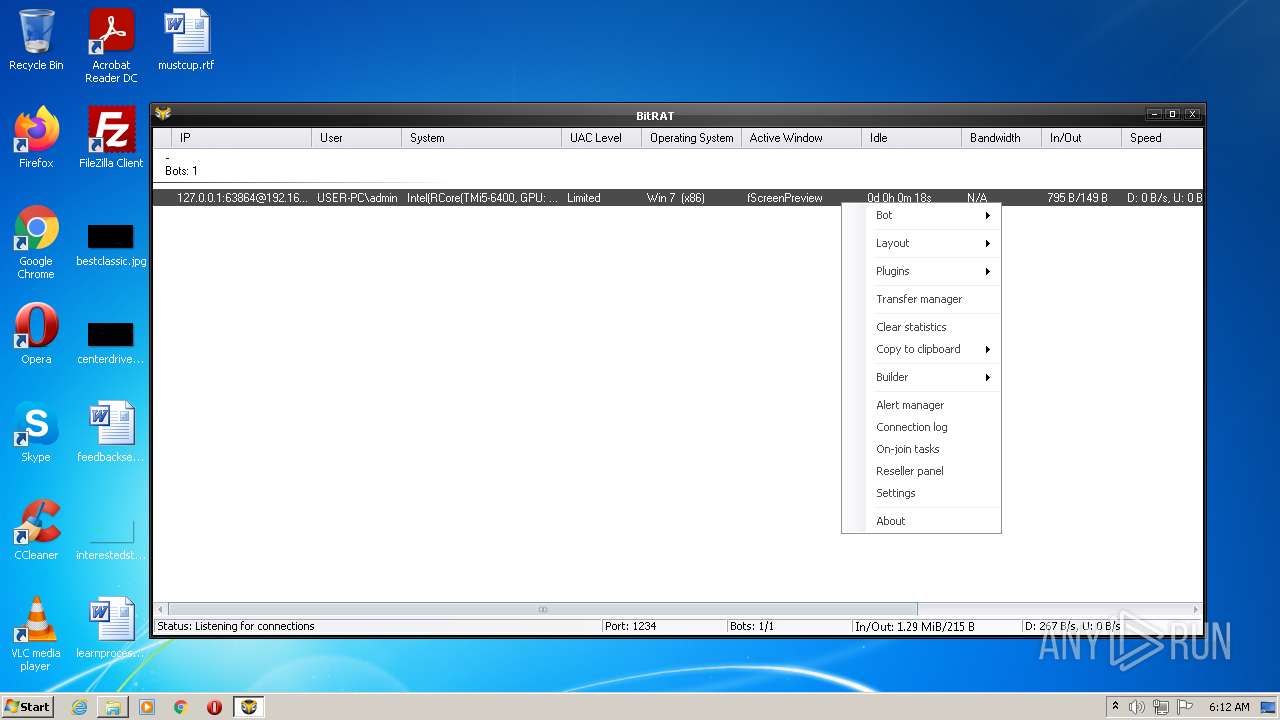Click horizontal scrollbar thumb in bot list

(543, 609)
